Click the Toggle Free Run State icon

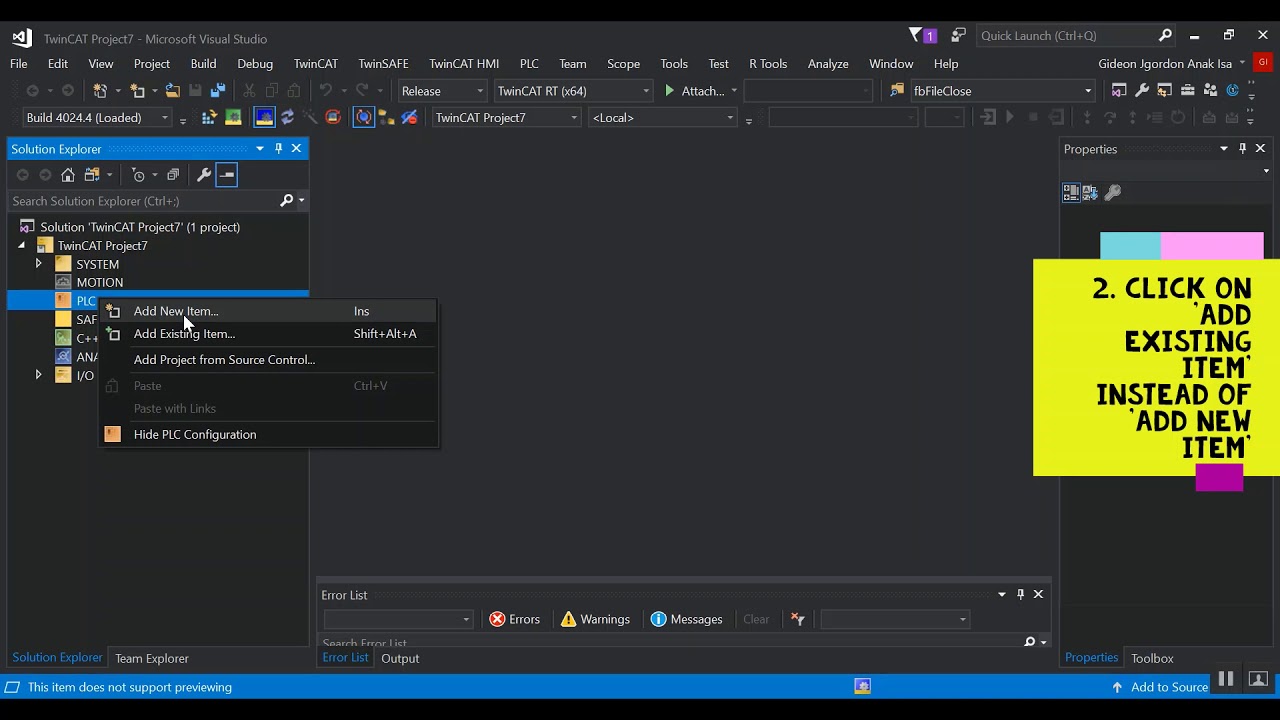click(333, 118)
